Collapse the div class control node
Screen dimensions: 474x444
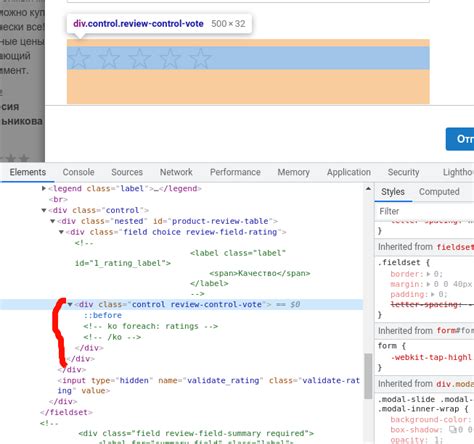tap(44, 210)
